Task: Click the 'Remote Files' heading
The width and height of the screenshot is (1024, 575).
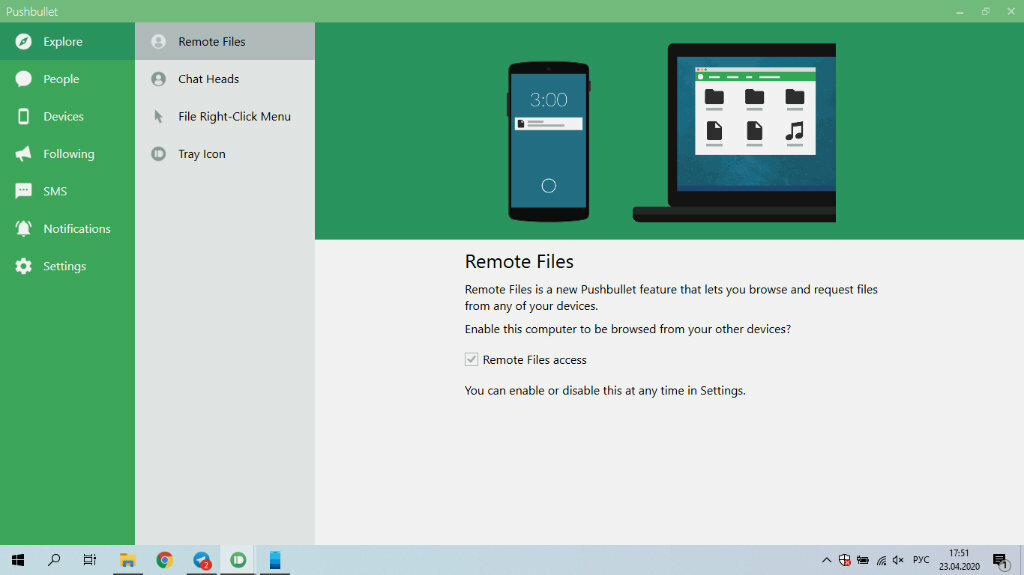Action: [519, 261]
